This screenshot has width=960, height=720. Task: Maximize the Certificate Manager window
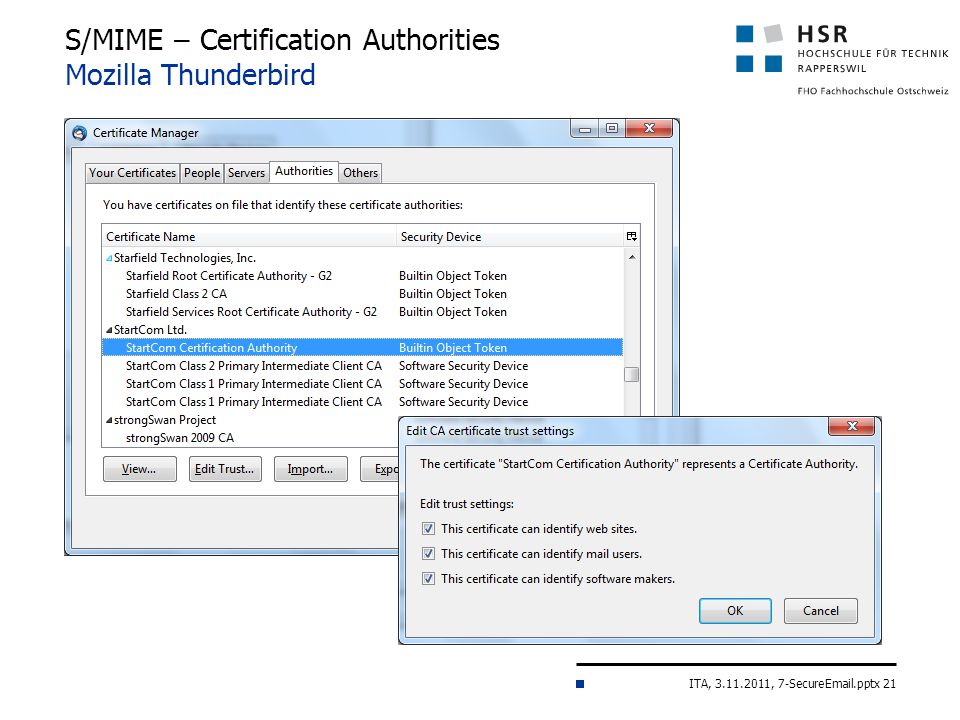(612, 129)
